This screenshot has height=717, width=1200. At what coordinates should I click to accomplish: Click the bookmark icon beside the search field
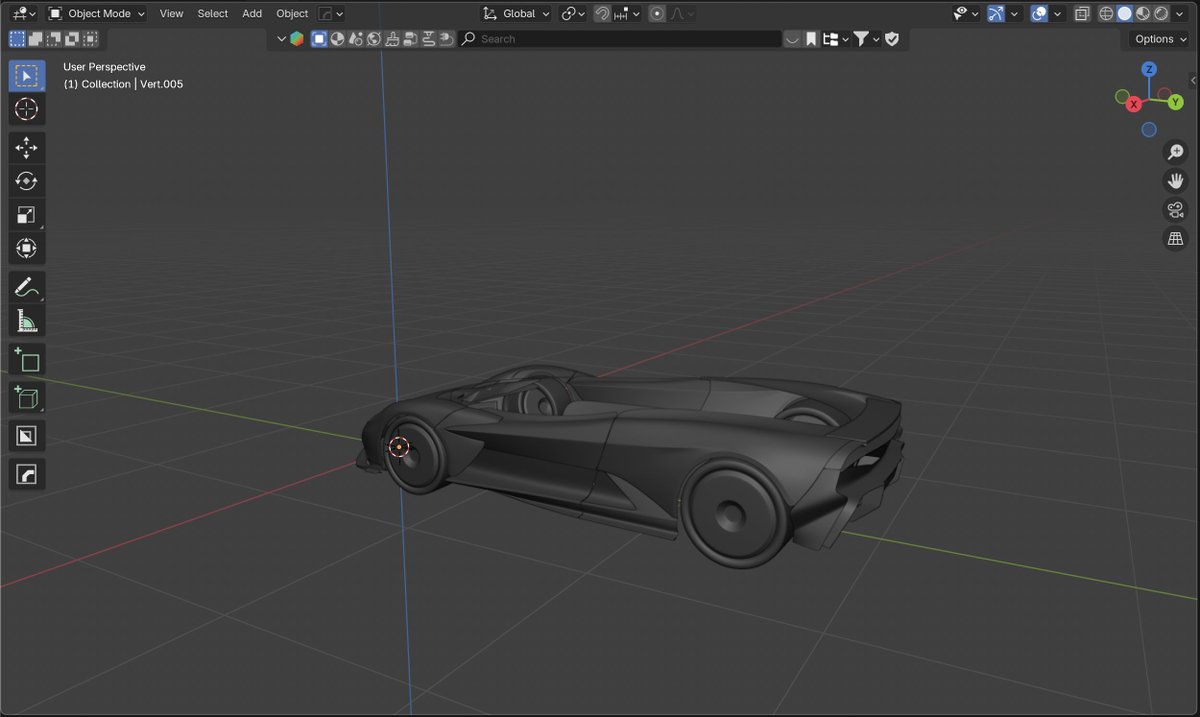(810, 39)
